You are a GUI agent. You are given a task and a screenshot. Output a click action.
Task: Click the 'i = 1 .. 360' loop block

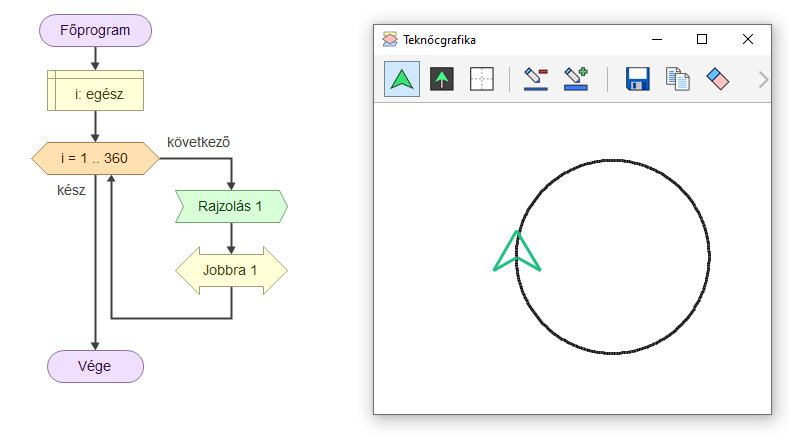pyautogui.click(x=96, y=158)
